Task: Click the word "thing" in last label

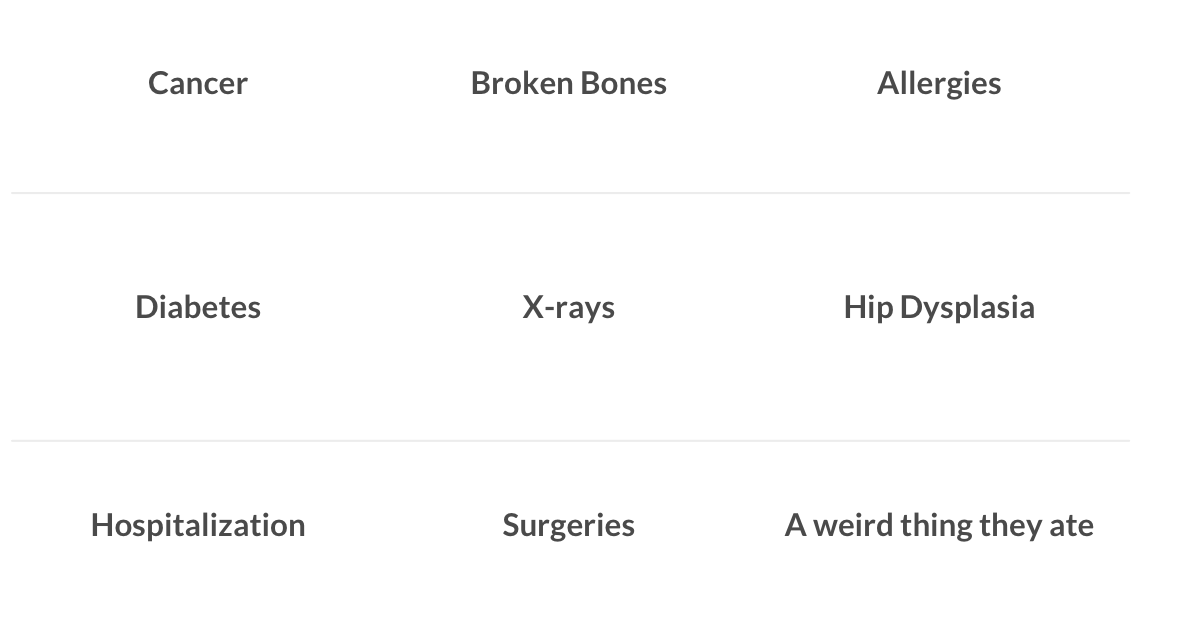Action: 937,526
